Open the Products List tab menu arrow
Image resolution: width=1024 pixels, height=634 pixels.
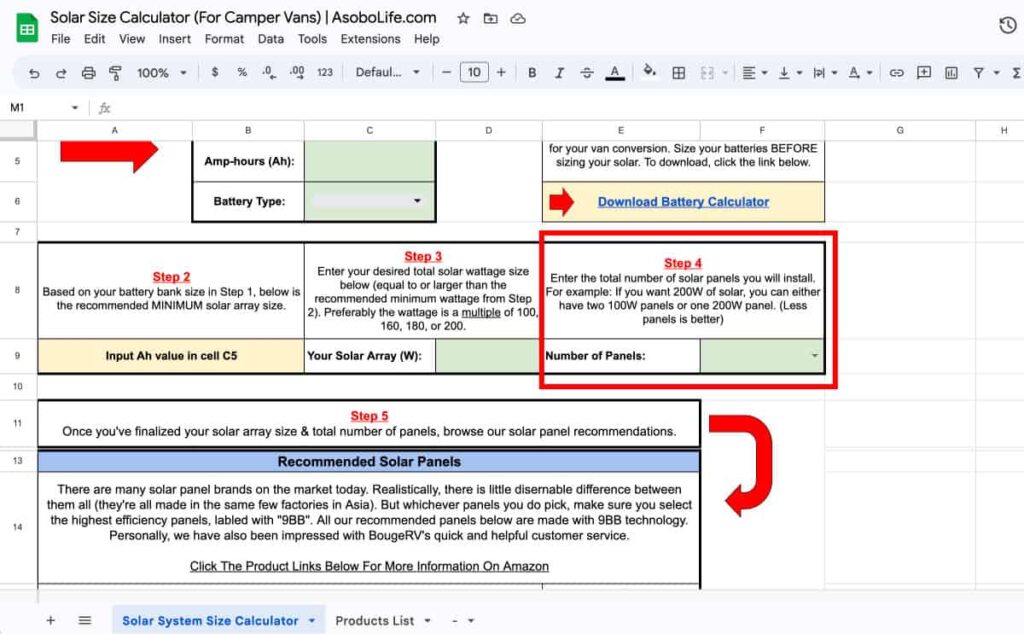coord(427,621)
